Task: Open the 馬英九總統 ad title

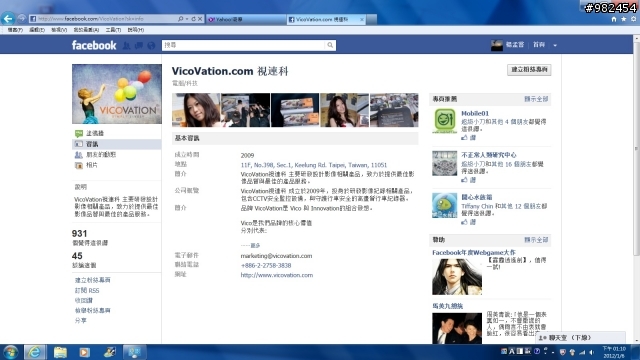Action: (447, 306)
